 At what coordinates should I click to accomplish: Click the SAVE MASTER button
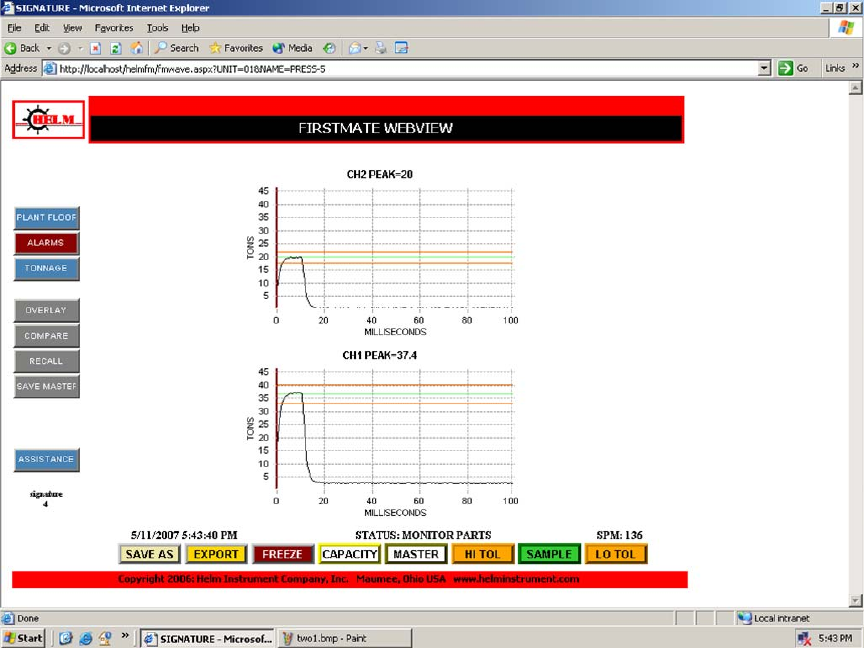(46, 386)
